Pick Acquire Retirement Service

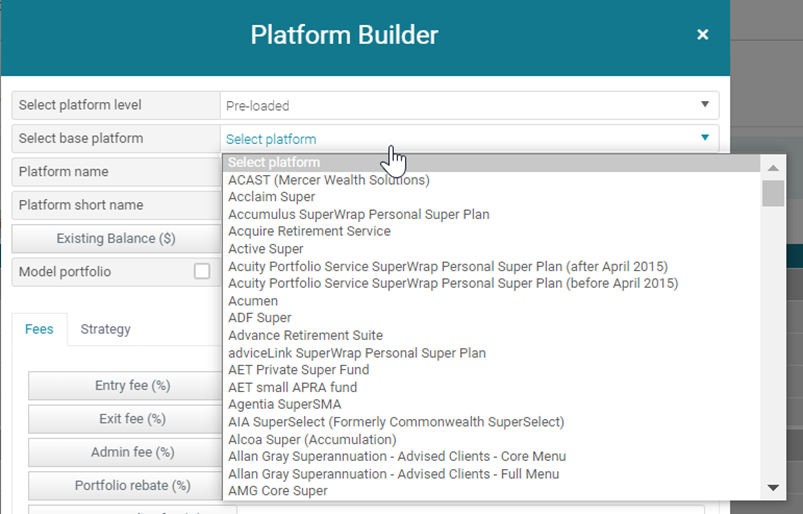[x=492, y=231]
